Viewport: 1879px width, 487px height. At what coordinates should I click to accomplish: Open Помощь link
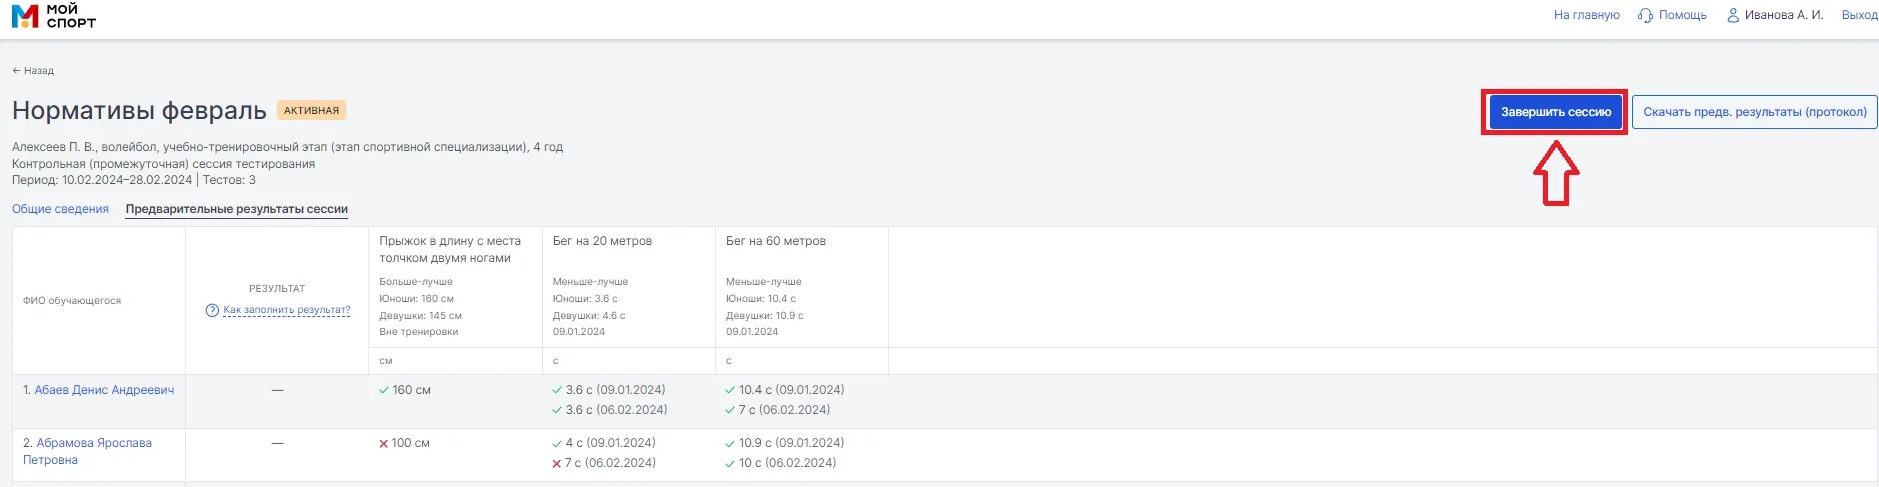(x=1682, y=15)
